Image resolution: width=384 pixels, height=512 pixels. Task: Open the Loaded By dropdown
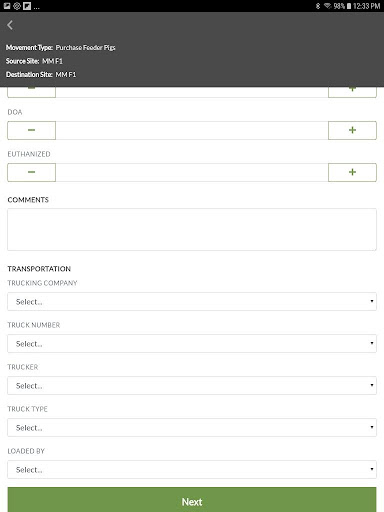point(192,470)
